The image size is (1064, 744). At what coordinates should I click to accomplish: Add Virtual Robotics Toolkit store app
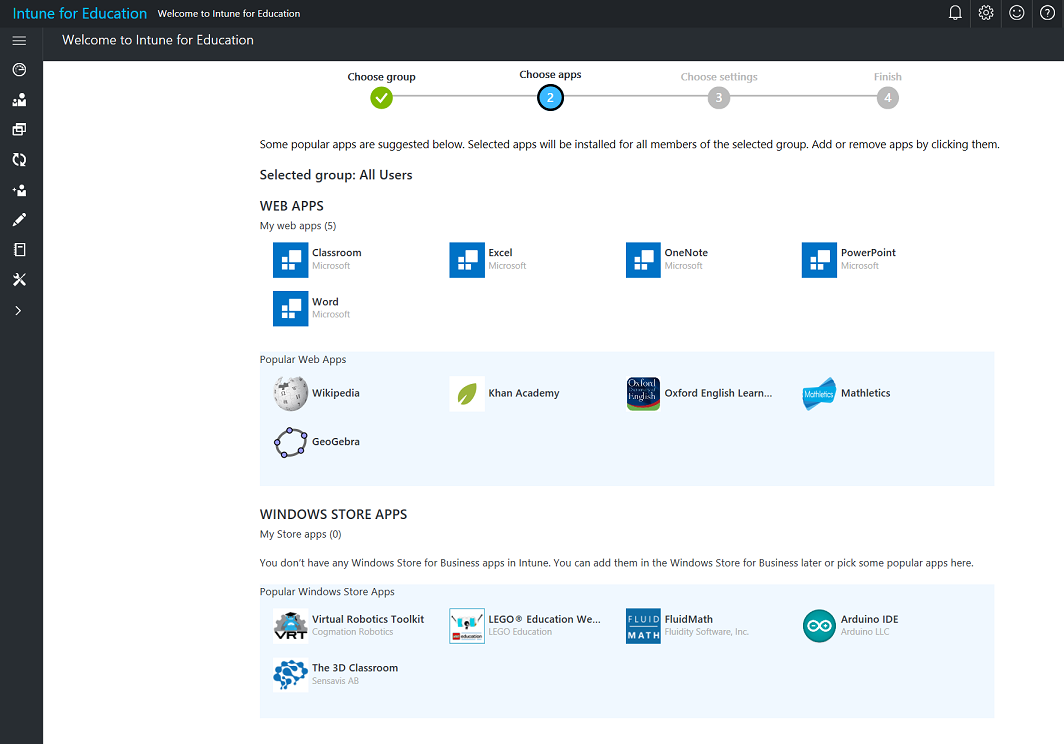click(349, 626)
